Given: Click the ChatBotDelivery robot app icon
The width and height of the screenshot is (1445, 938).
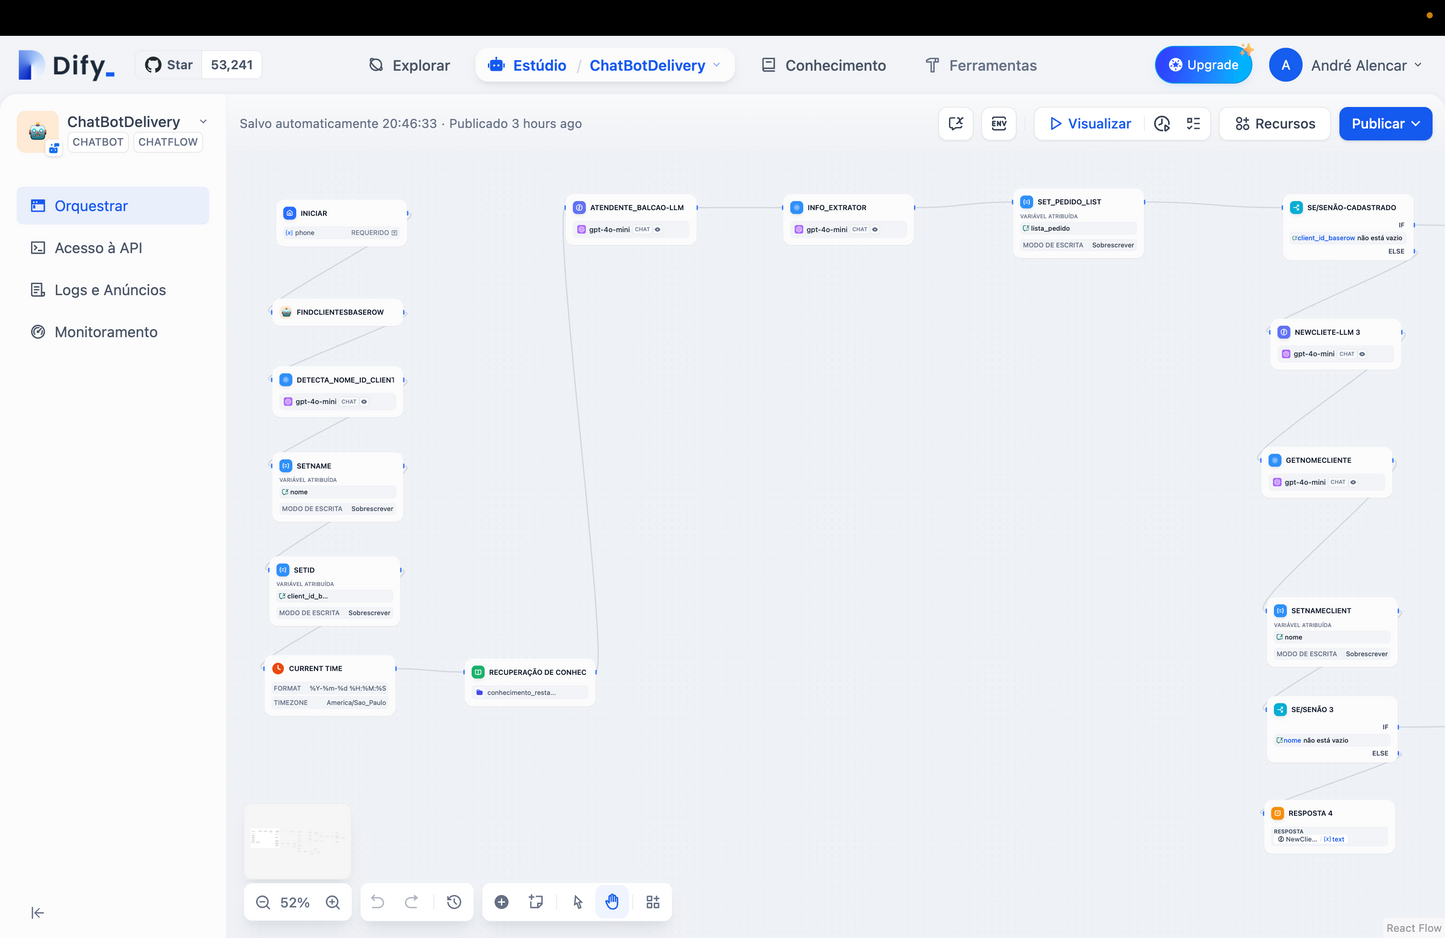Looking at the screenshot, I should [38, 131].
